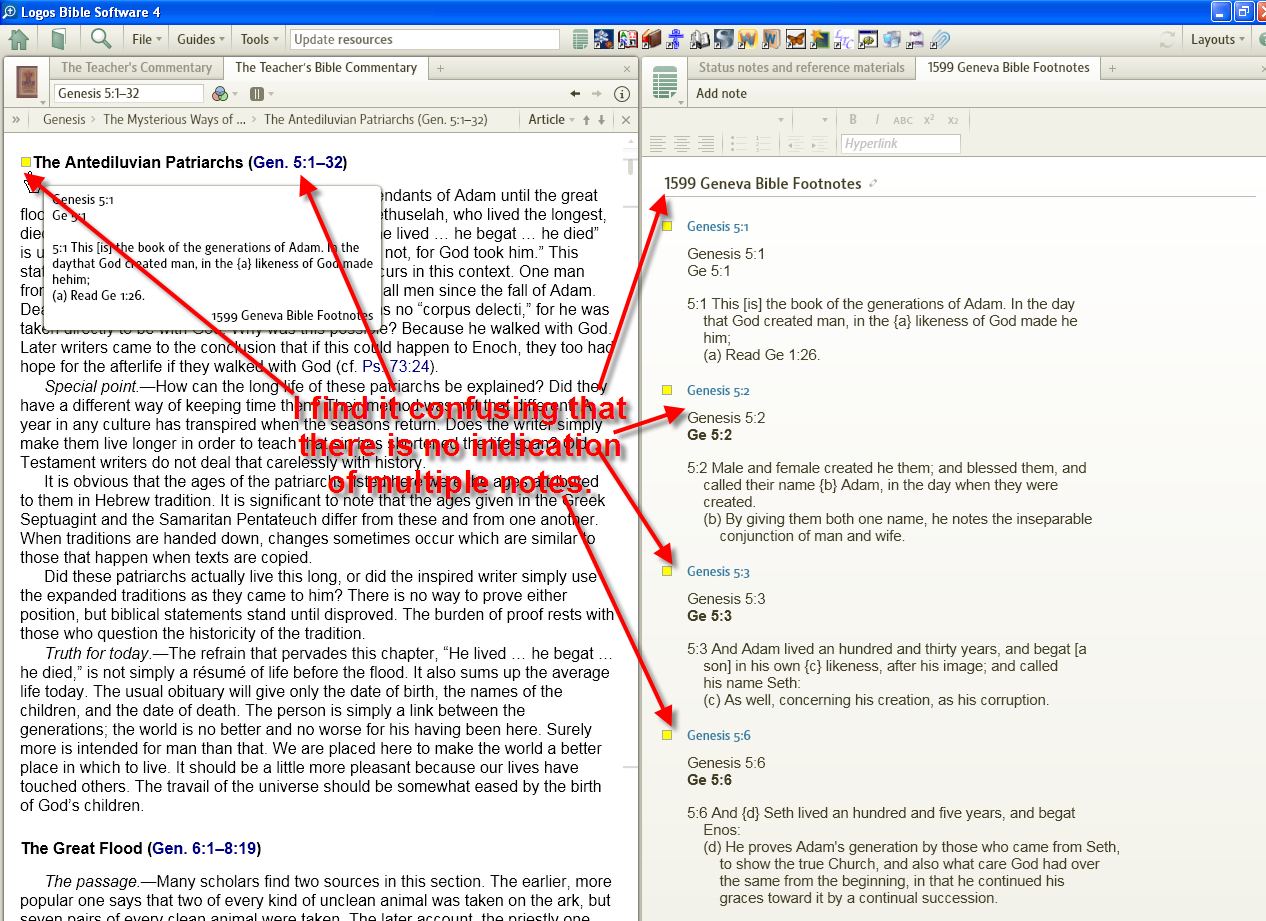1266x921 pixels.
Task: Navigate back with the left arrow
Action: 575,94
